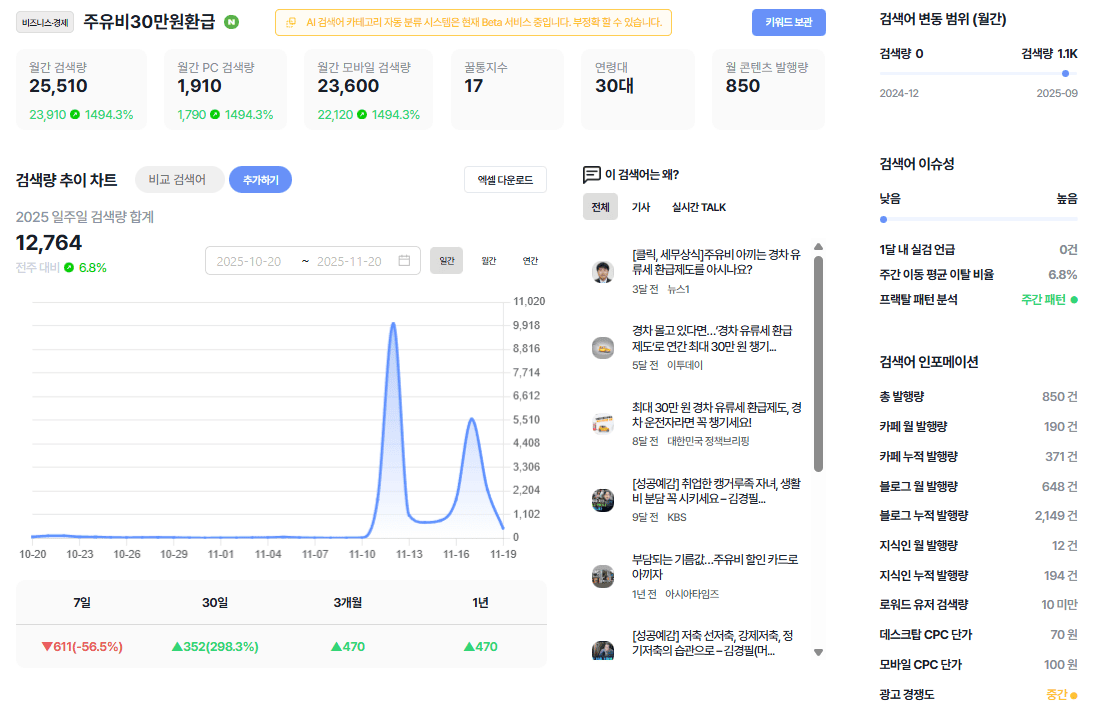Open the calendar icon in date range
This screenshot has width=1098, height=710.
[x=404, y=260]
